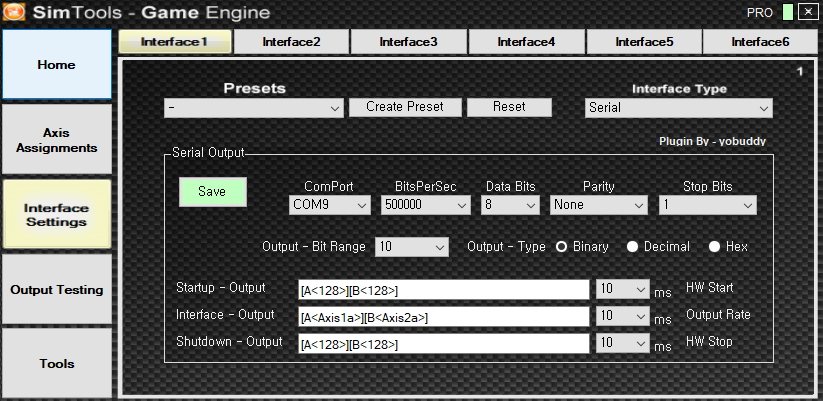Open the Tools section
This screenshot has width=823, height=401.
[x=56, y=363]
